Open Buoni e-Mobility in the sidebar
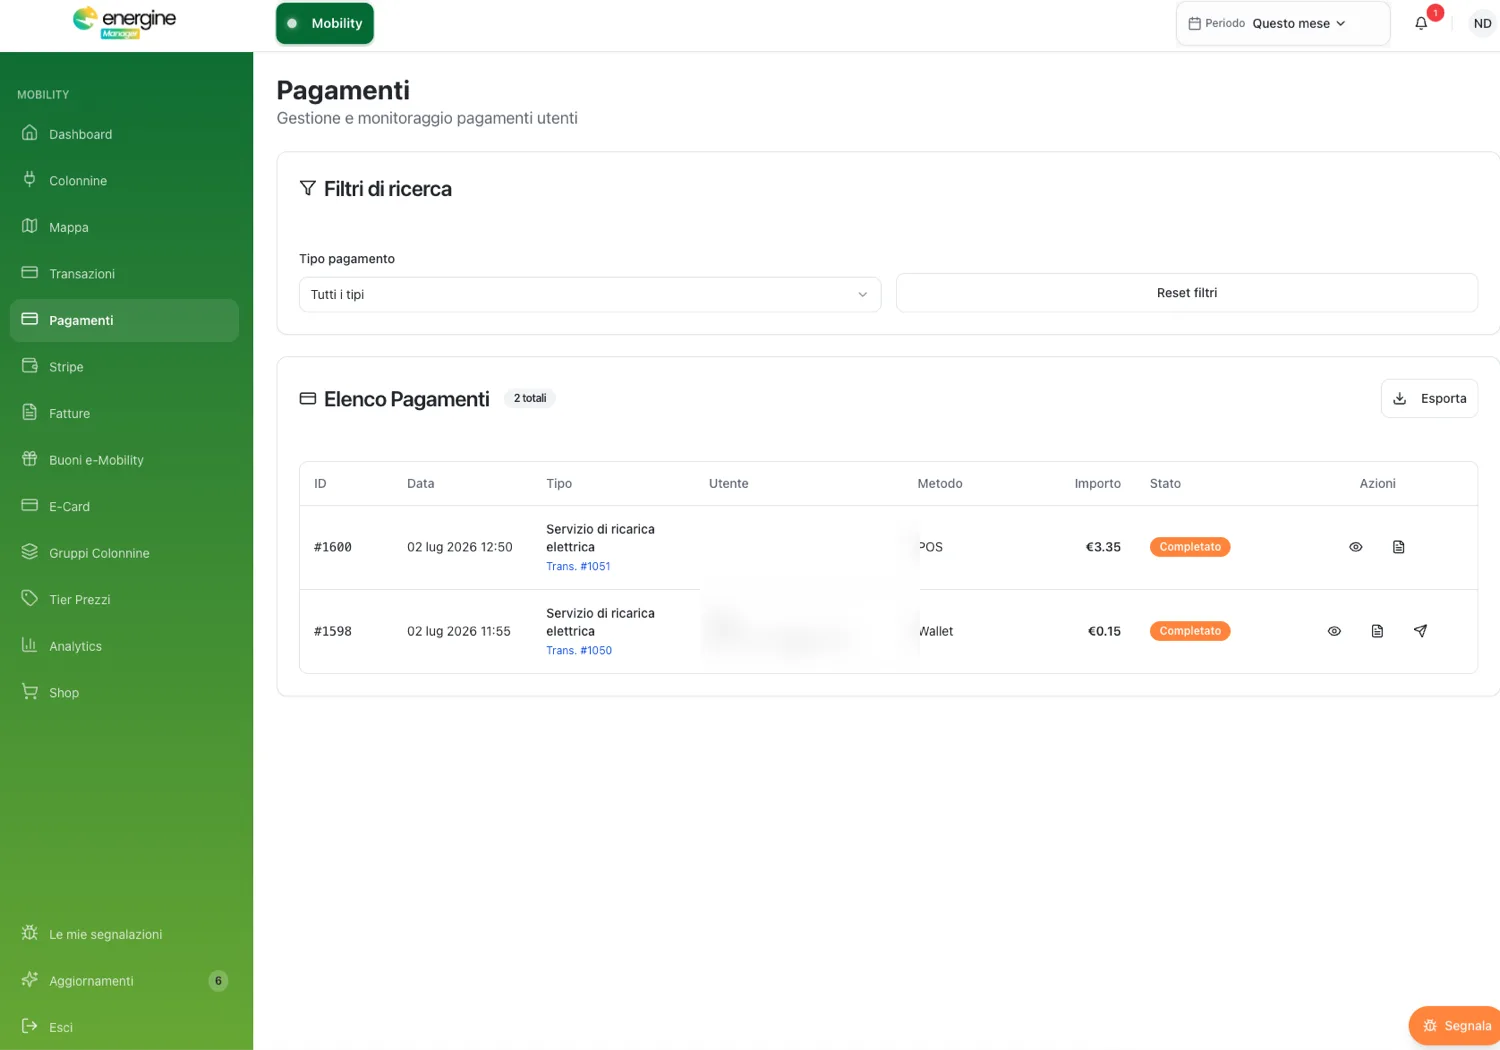The height and width of the screenshot is (1050, 1500). 124,460
